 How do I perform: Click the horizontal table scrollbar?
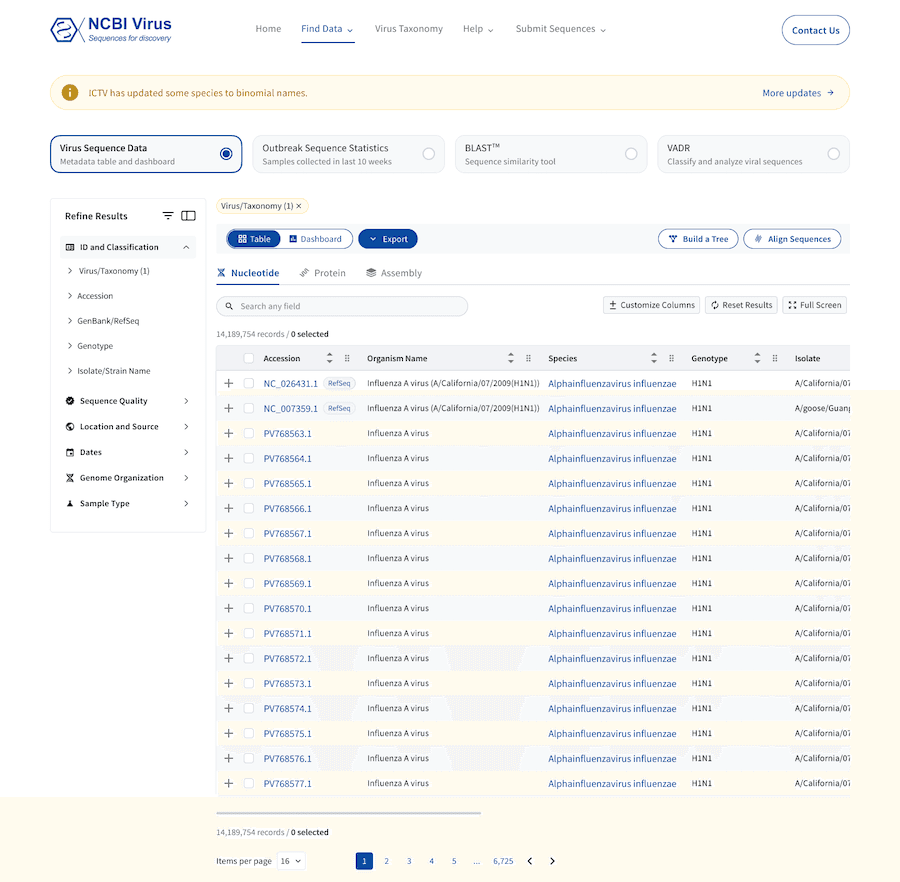coord(348,813)
